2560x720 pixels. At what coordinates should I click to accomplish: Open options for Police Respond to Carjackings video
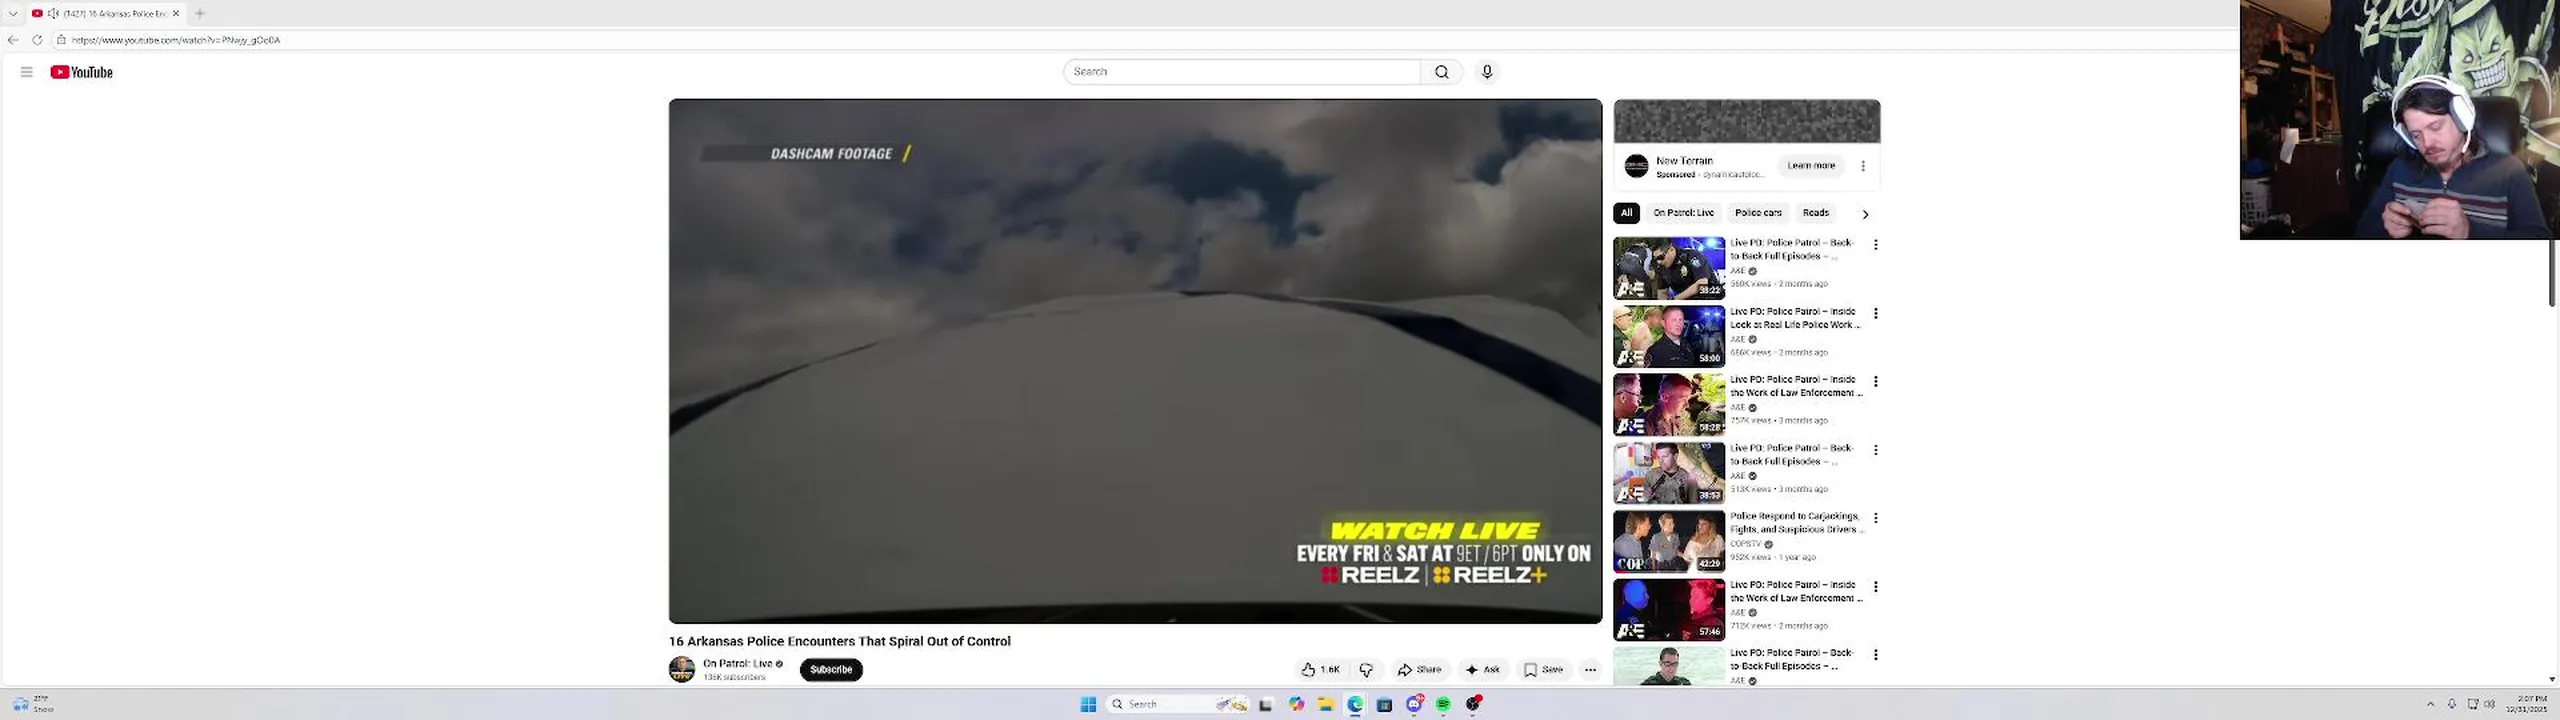pos(1876,518)
